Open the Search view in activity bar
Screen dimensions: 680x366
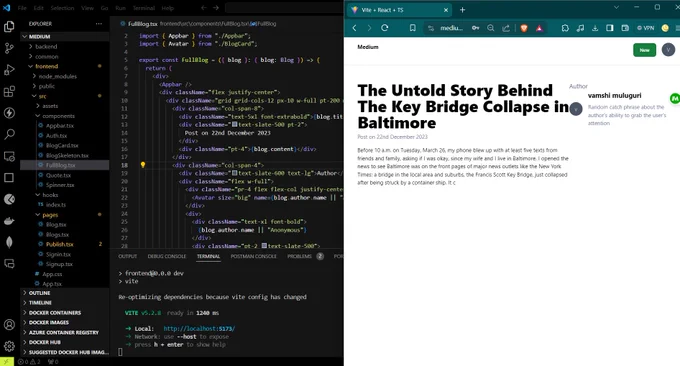click(x=9, y=134)
